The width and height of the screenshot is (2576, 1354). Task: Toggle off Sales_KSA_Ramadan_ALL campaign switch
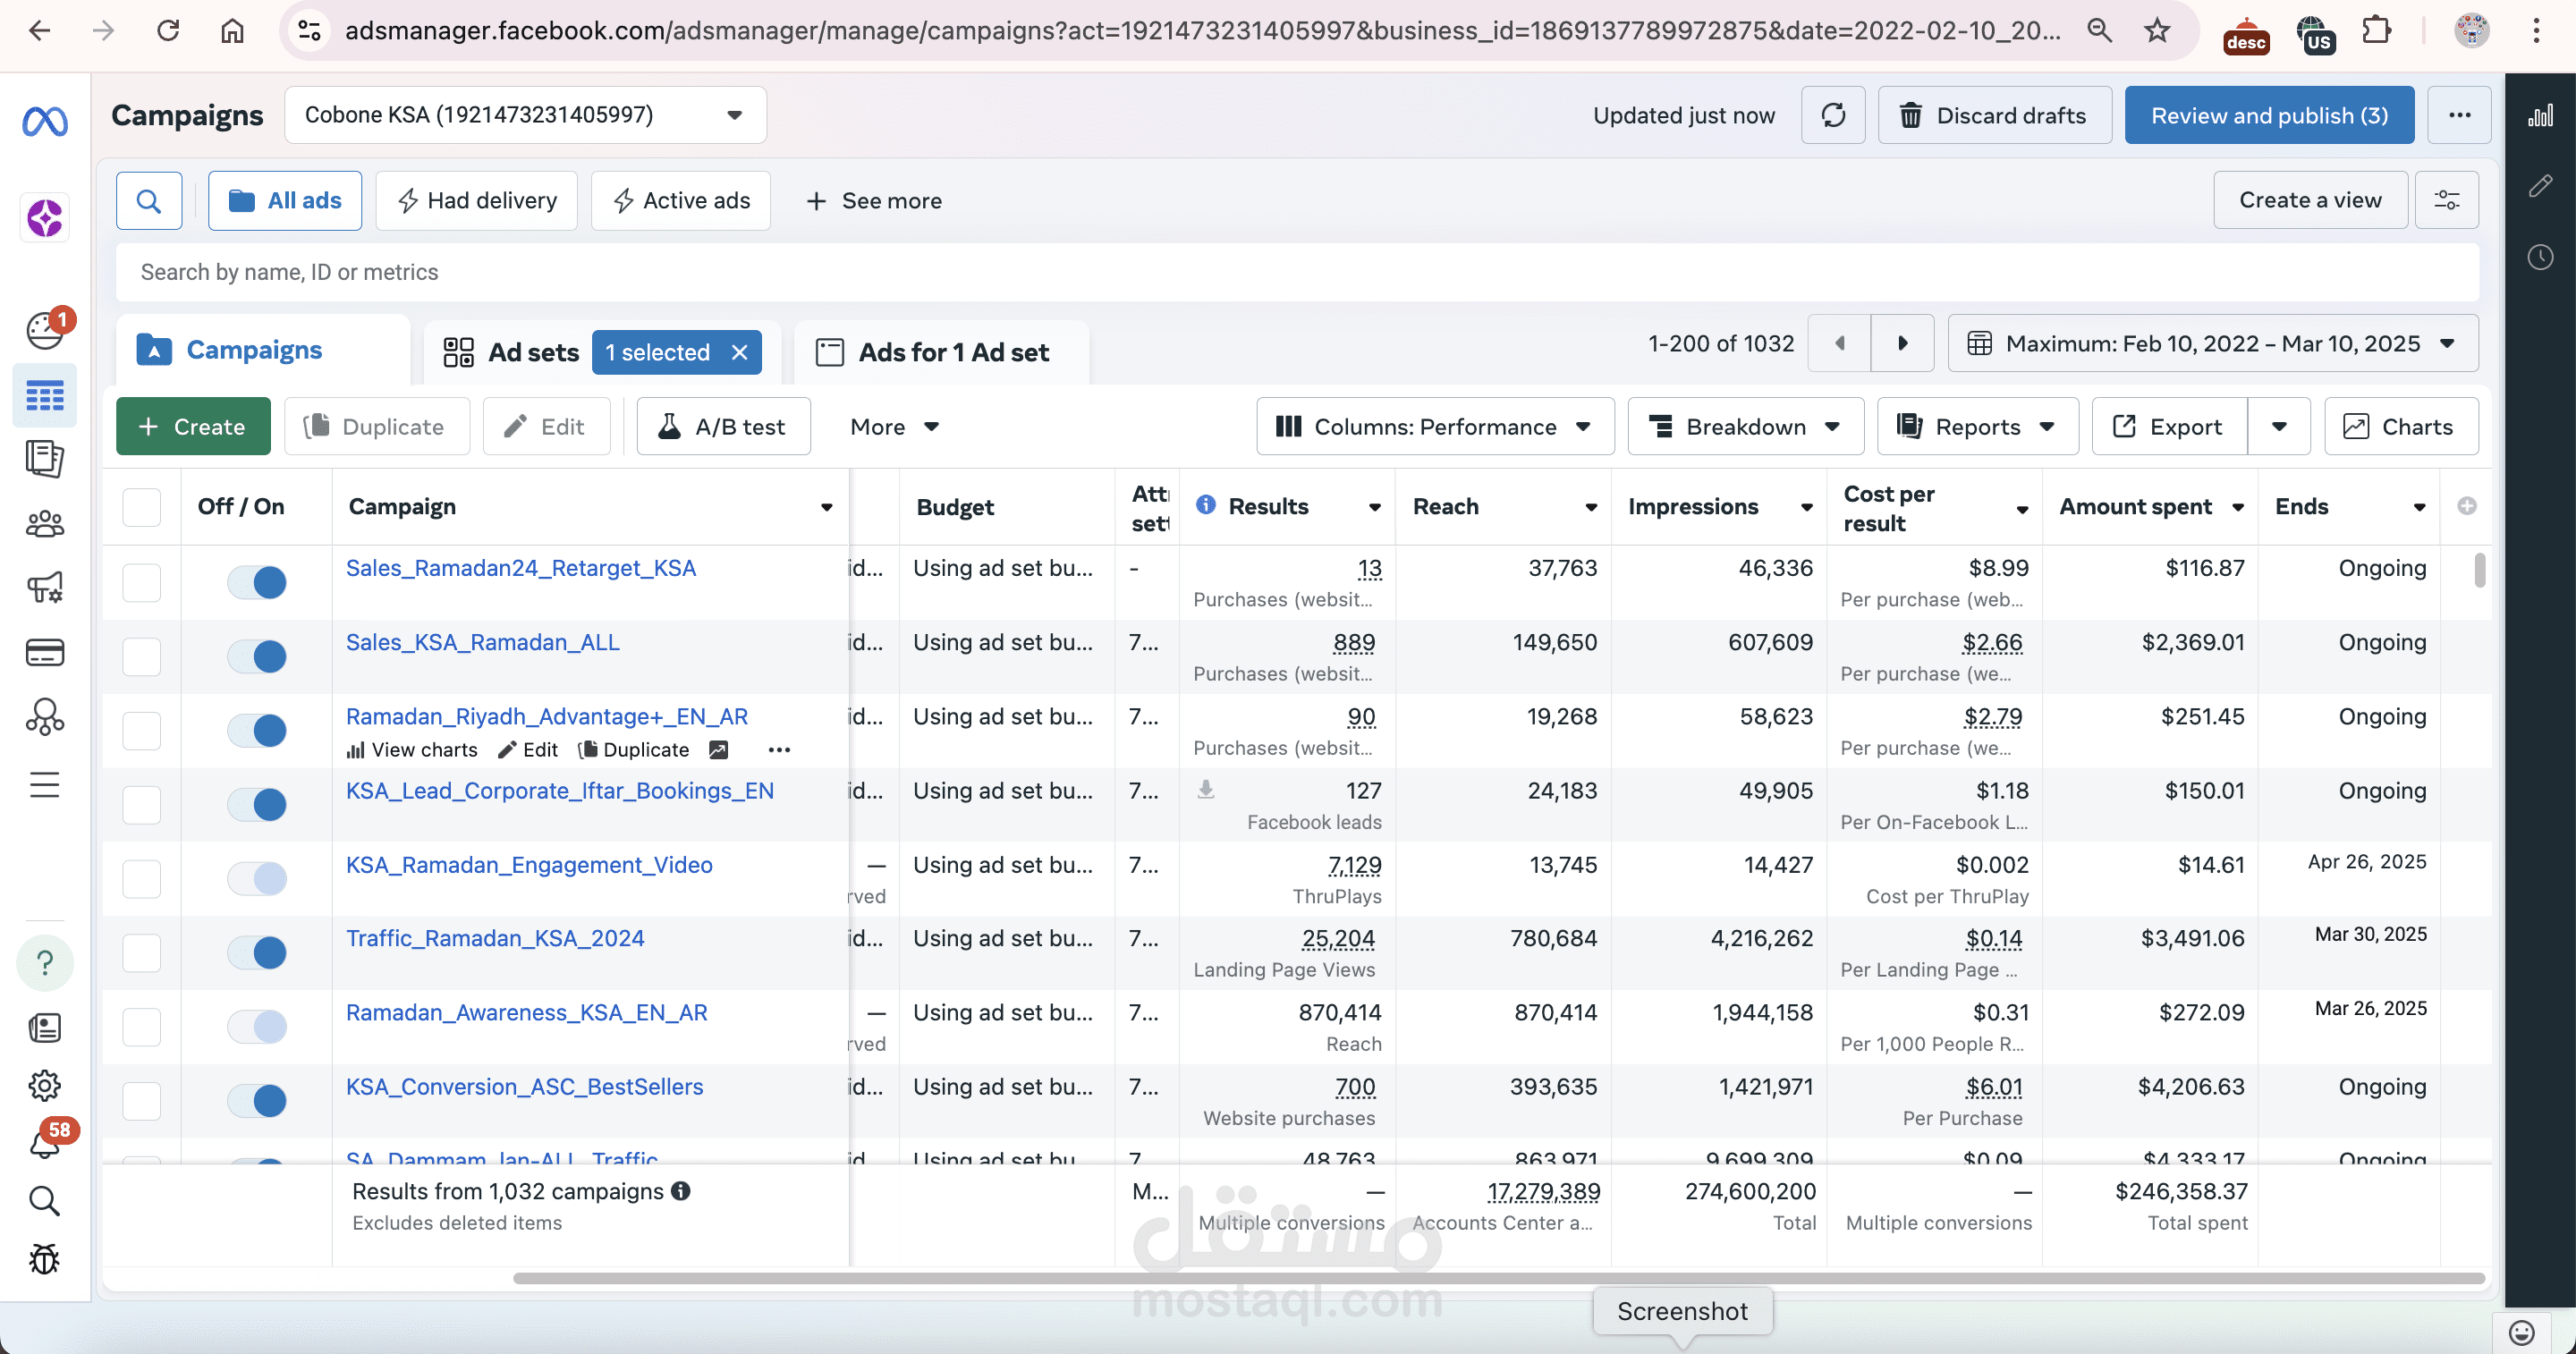click(x=257, y=657)
